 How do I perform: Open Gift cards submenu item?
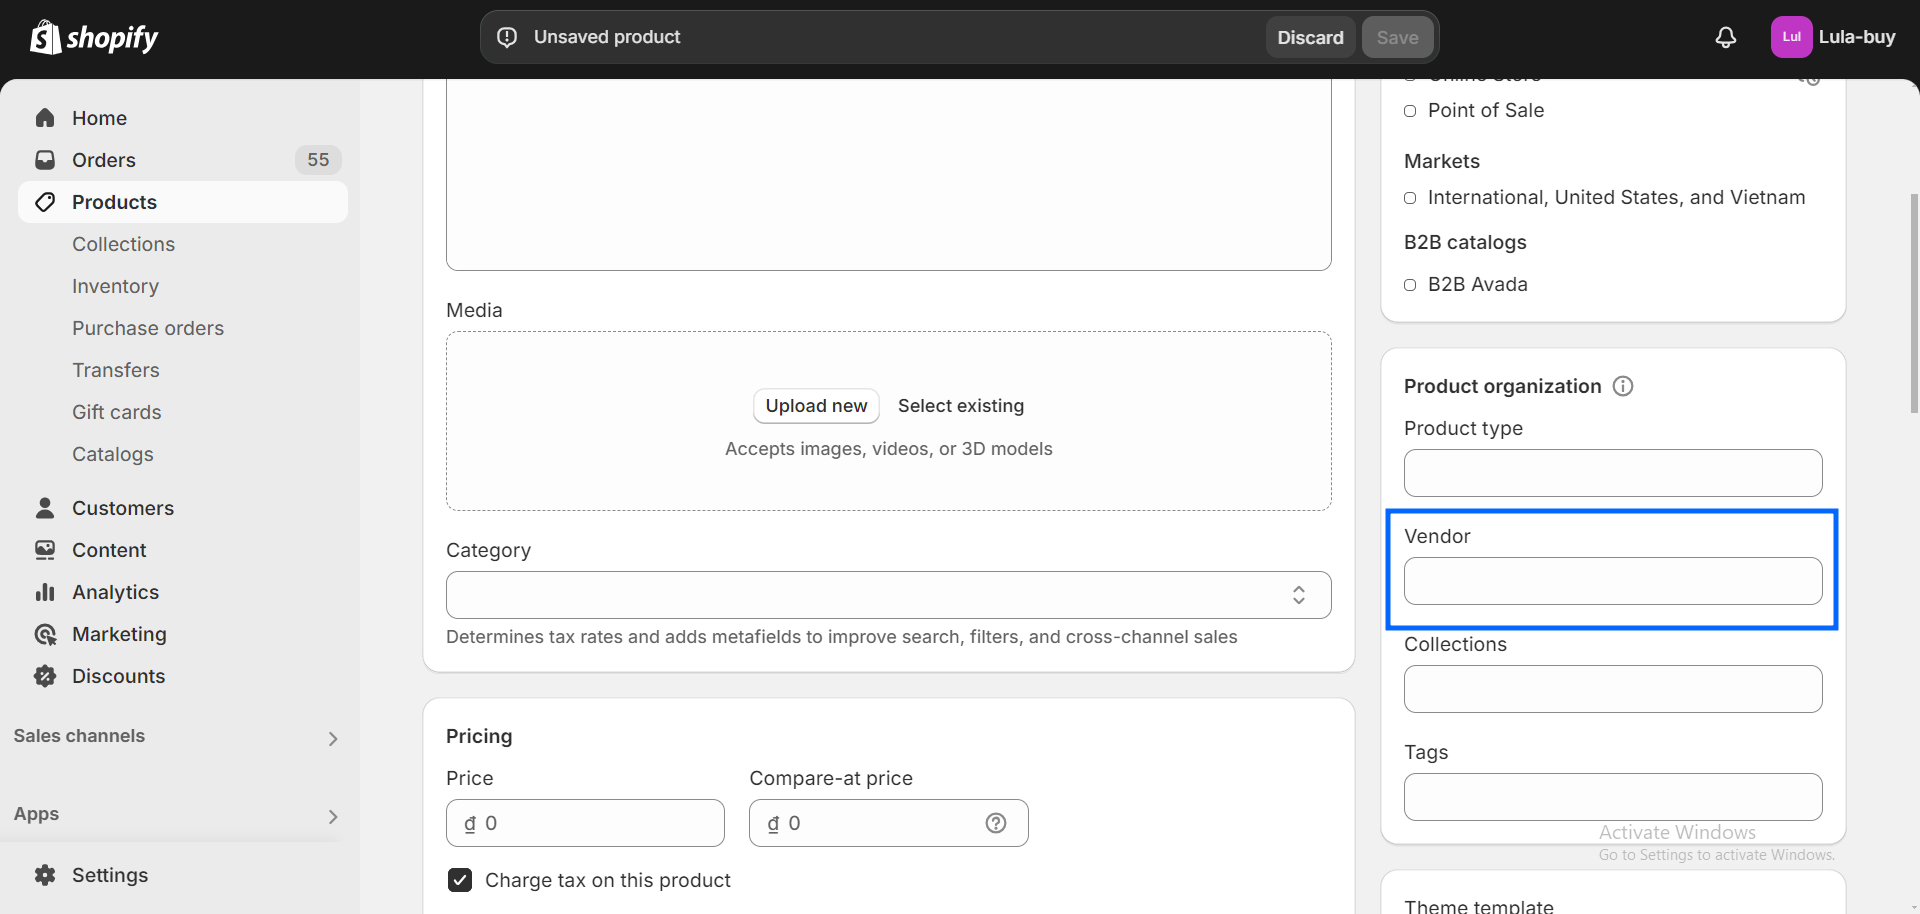pos(116,412)
